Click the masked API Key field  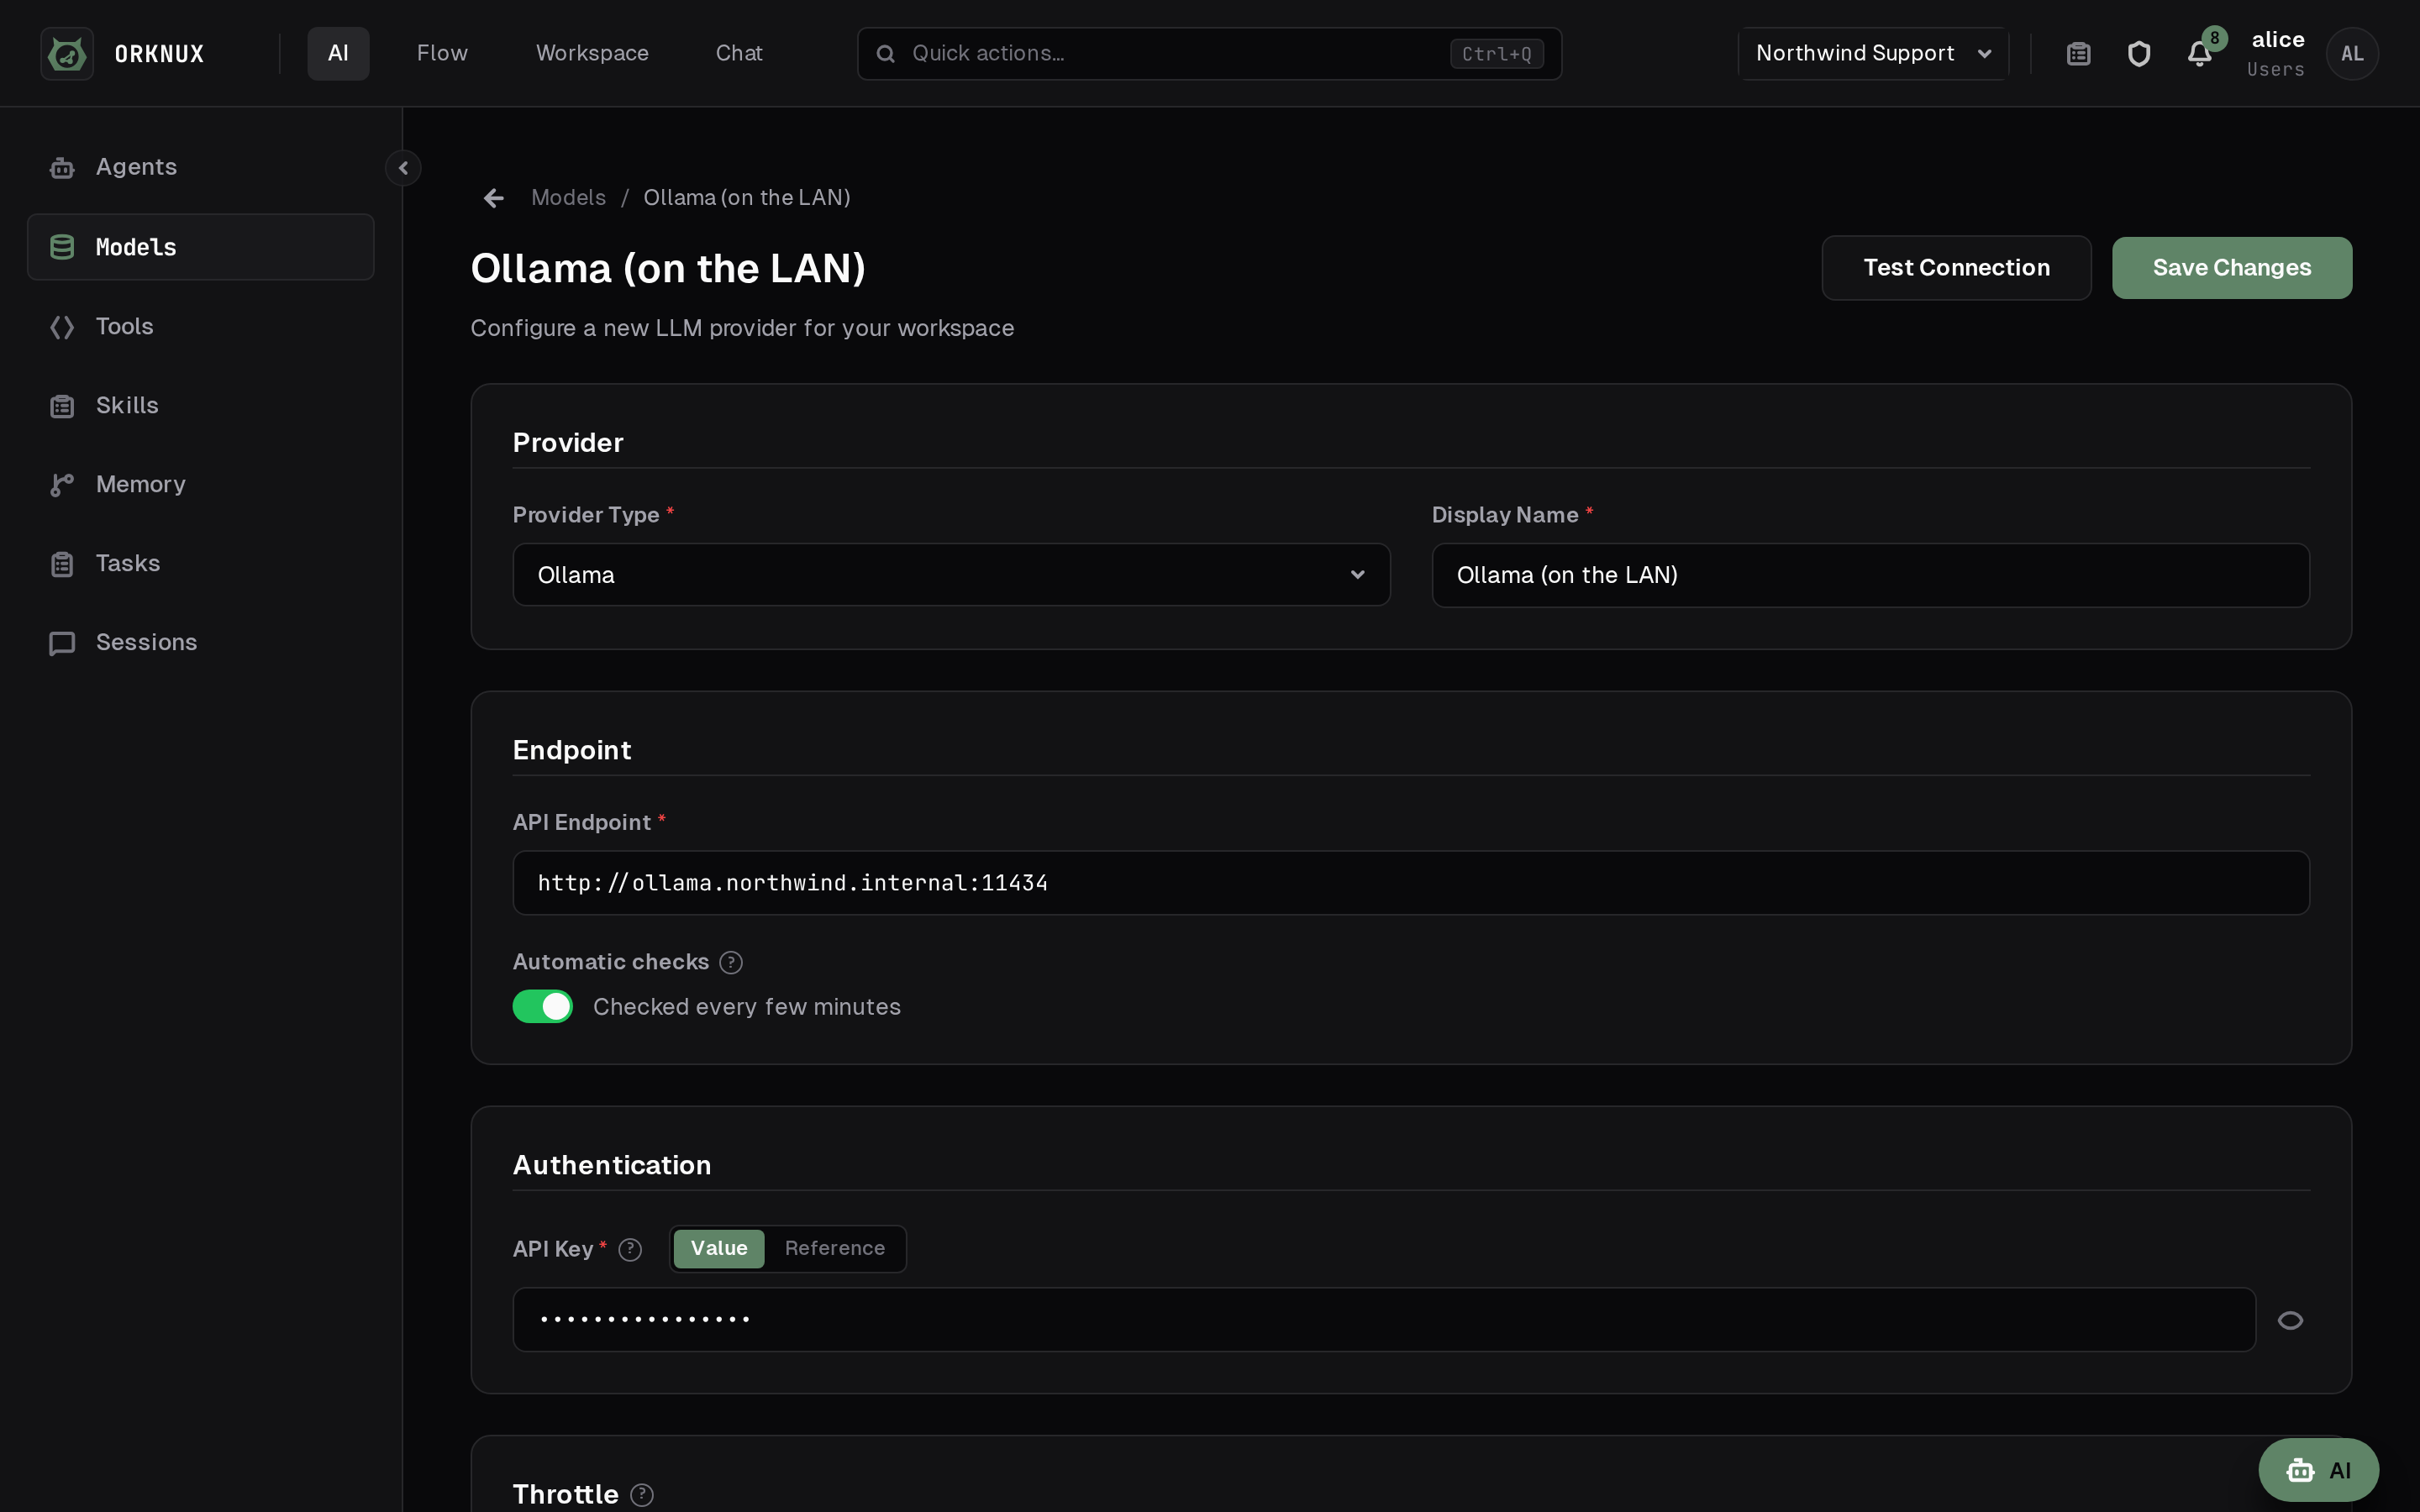1384,1320
